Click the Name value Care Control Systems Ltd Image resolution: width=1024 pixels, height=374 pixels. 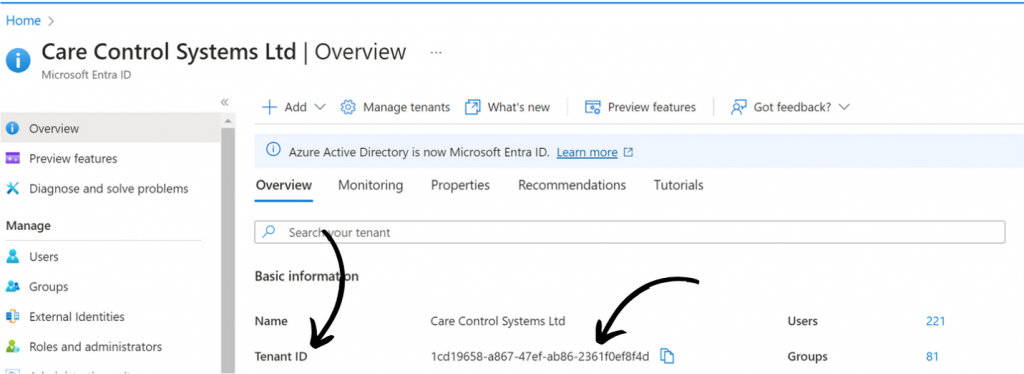[x=498, y=321]
